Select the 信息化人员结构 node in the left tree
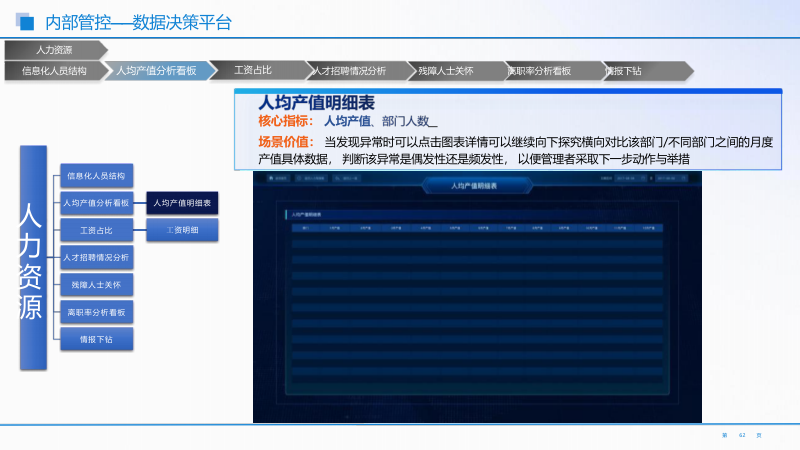This screenshot has height=450, width=800. (x=96, y=176)
